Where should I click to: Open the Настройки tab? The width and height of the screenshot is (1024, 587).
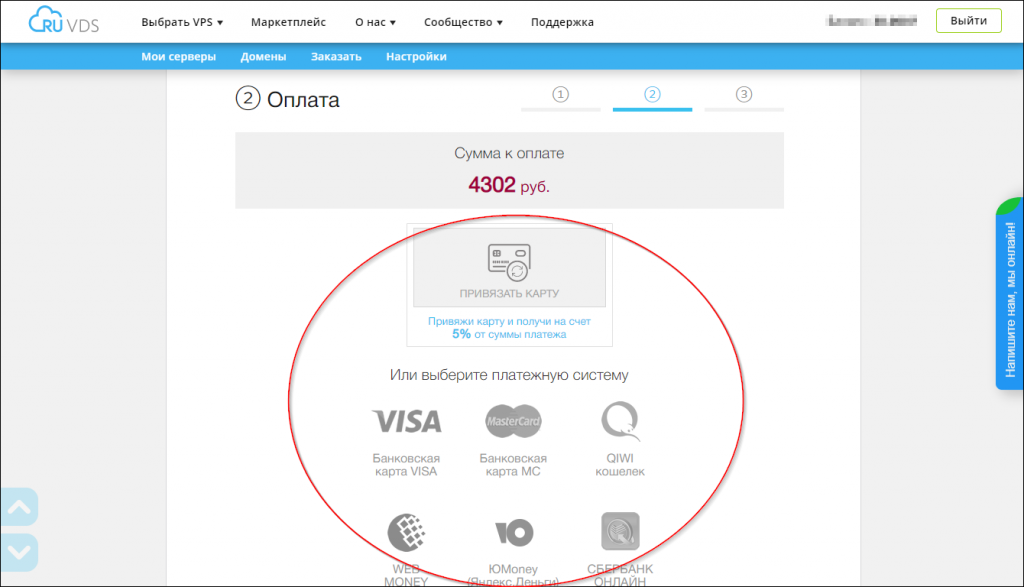pos(416,57)
